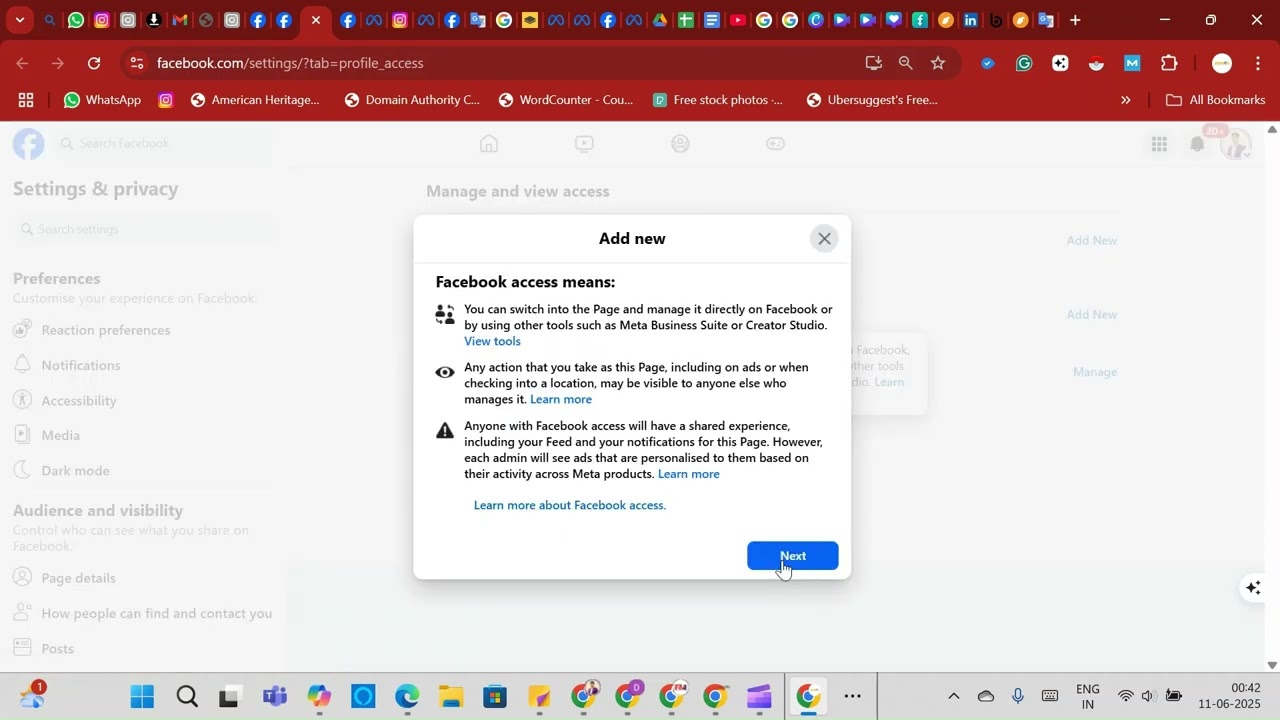Switch to the LinkedIn browser tab
Image resolution: width=1280 pixels, height=720 pixels.
click(x=971, y=20)
